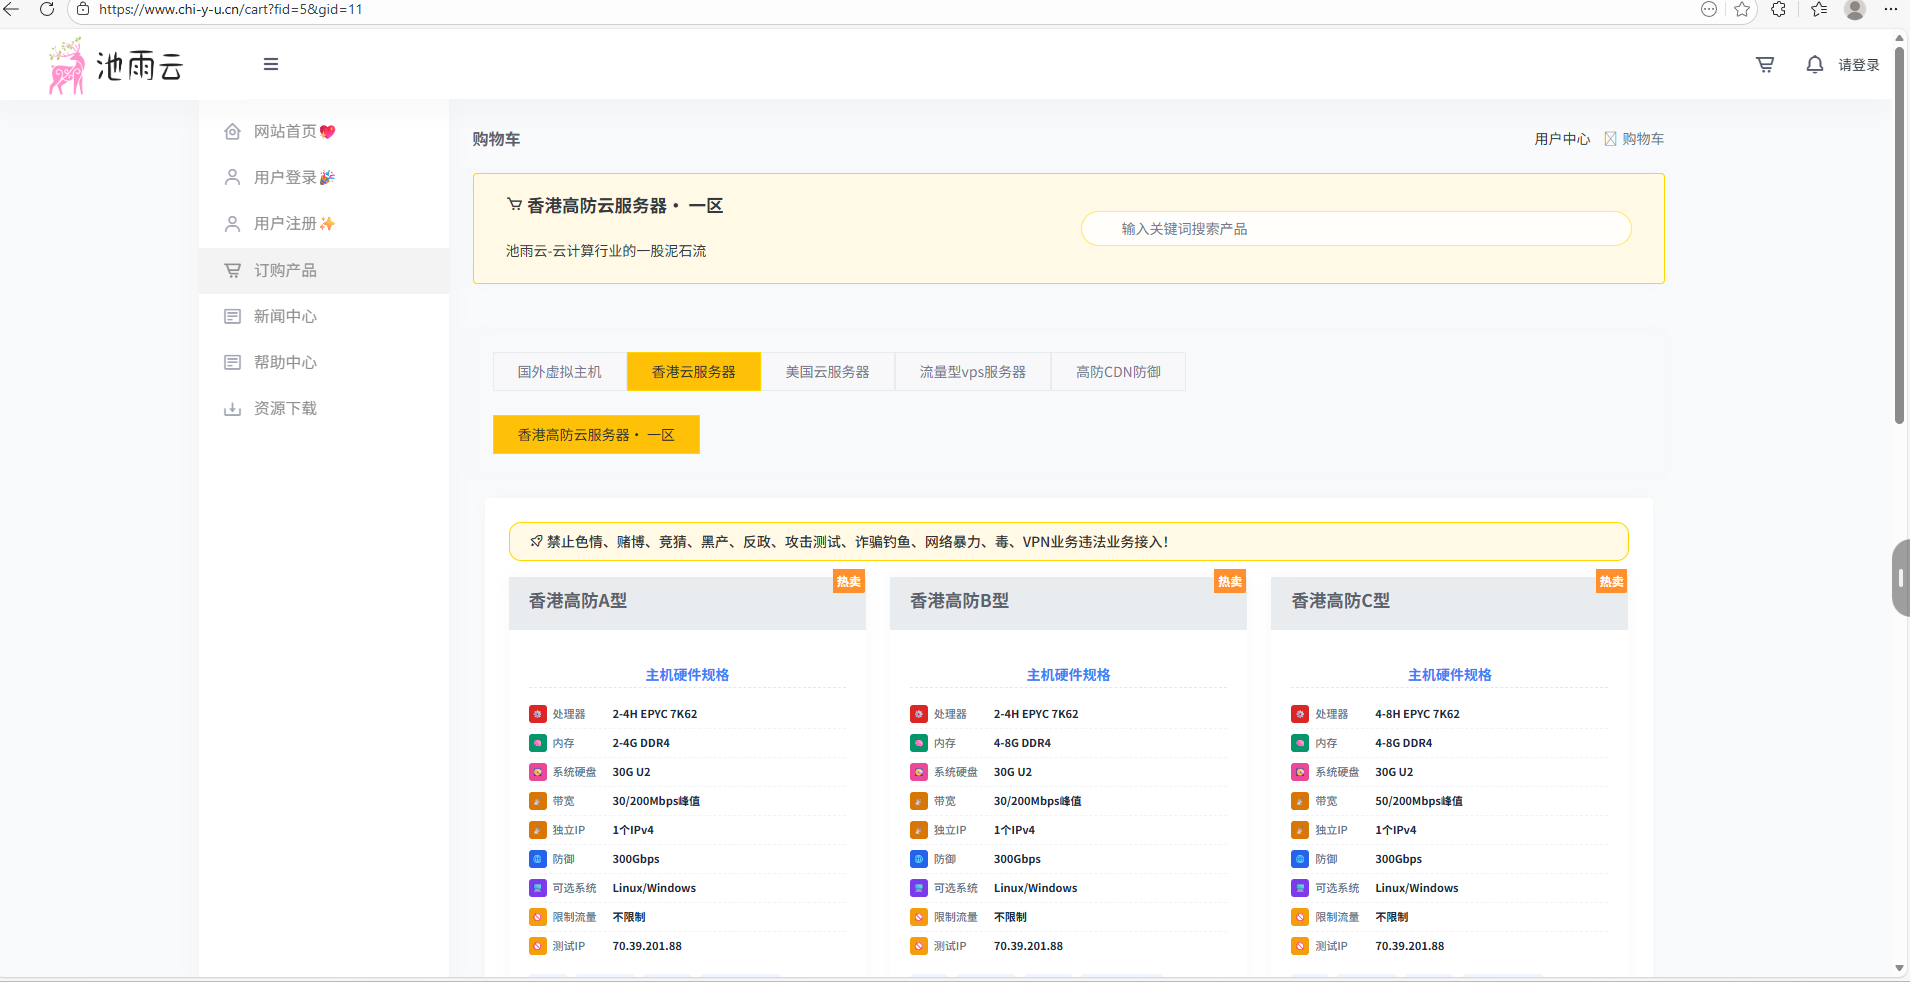Refresh the page with browser reload icon

[46, 9]
